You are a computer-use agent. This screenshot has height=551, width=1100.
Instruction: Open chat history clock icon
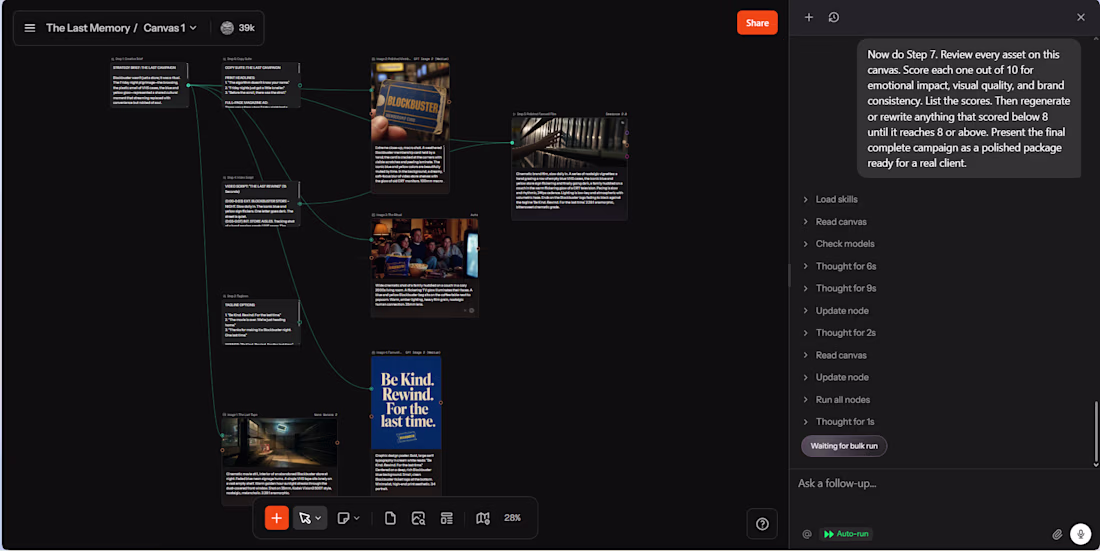(x=833, y=17)
